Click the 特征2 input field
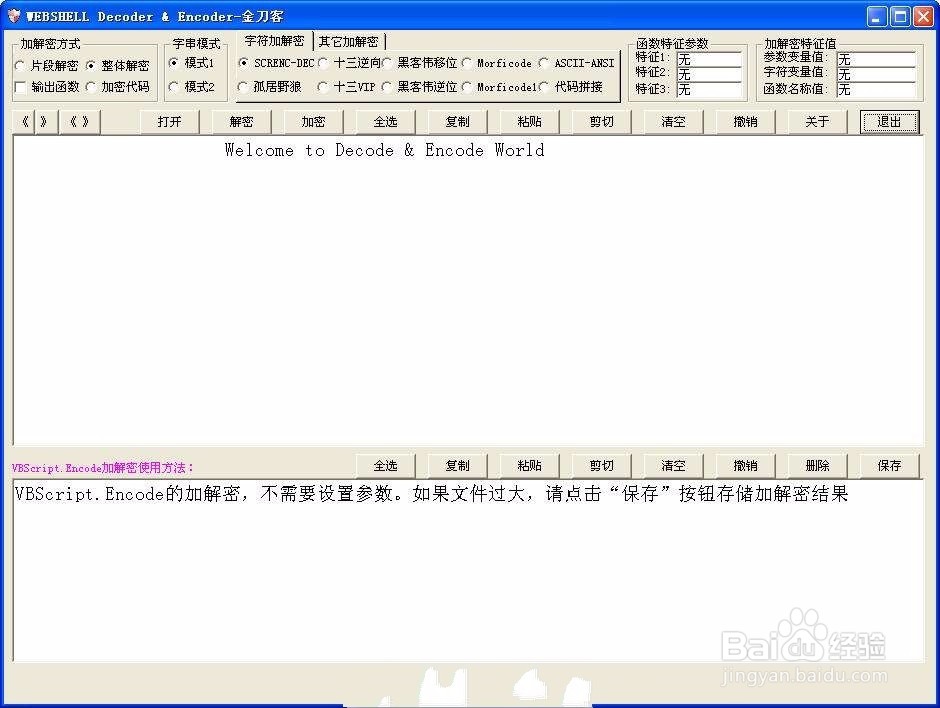The height and width of the screenshot is (708, 940). [709, 74]
